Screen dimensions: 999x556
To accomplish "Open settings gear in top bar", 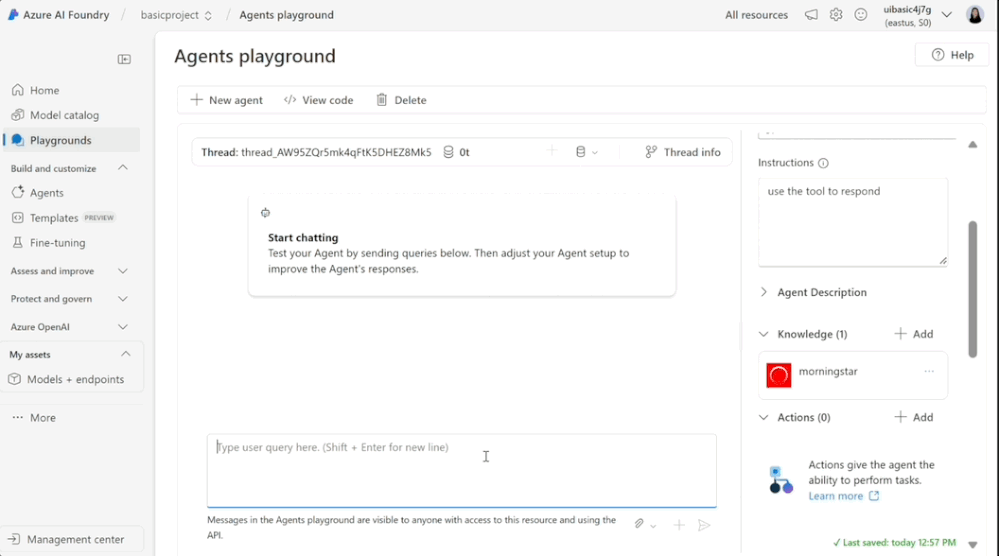I will [x=836, y=15].
